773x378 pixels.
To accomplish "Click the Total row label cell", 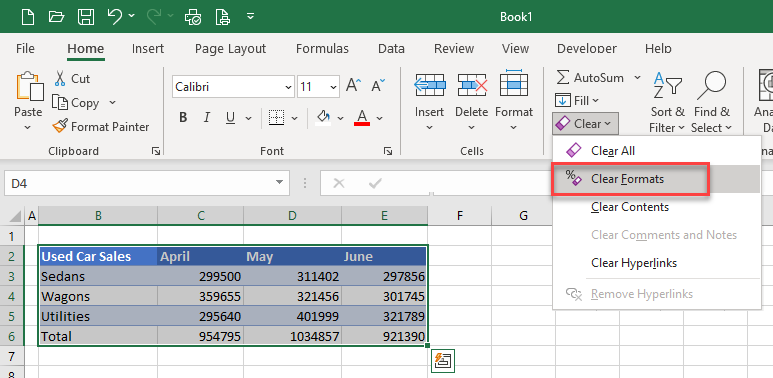I will click(x=98, y=337).
